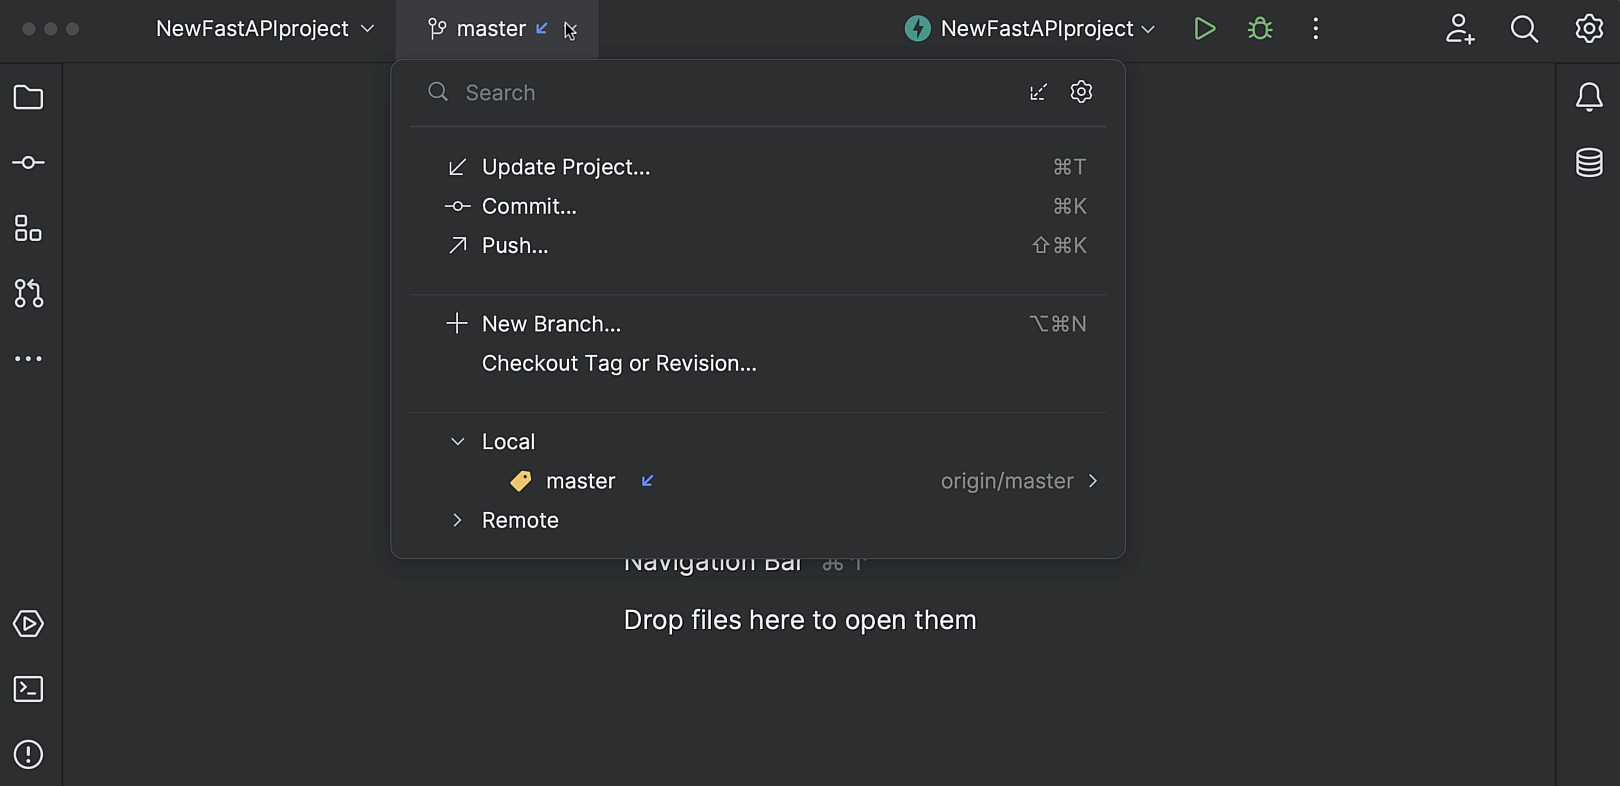The height and width of the screenshot is (786, 1620).
Task: Choose Push from the Git popup
Action: click(514, 246)
